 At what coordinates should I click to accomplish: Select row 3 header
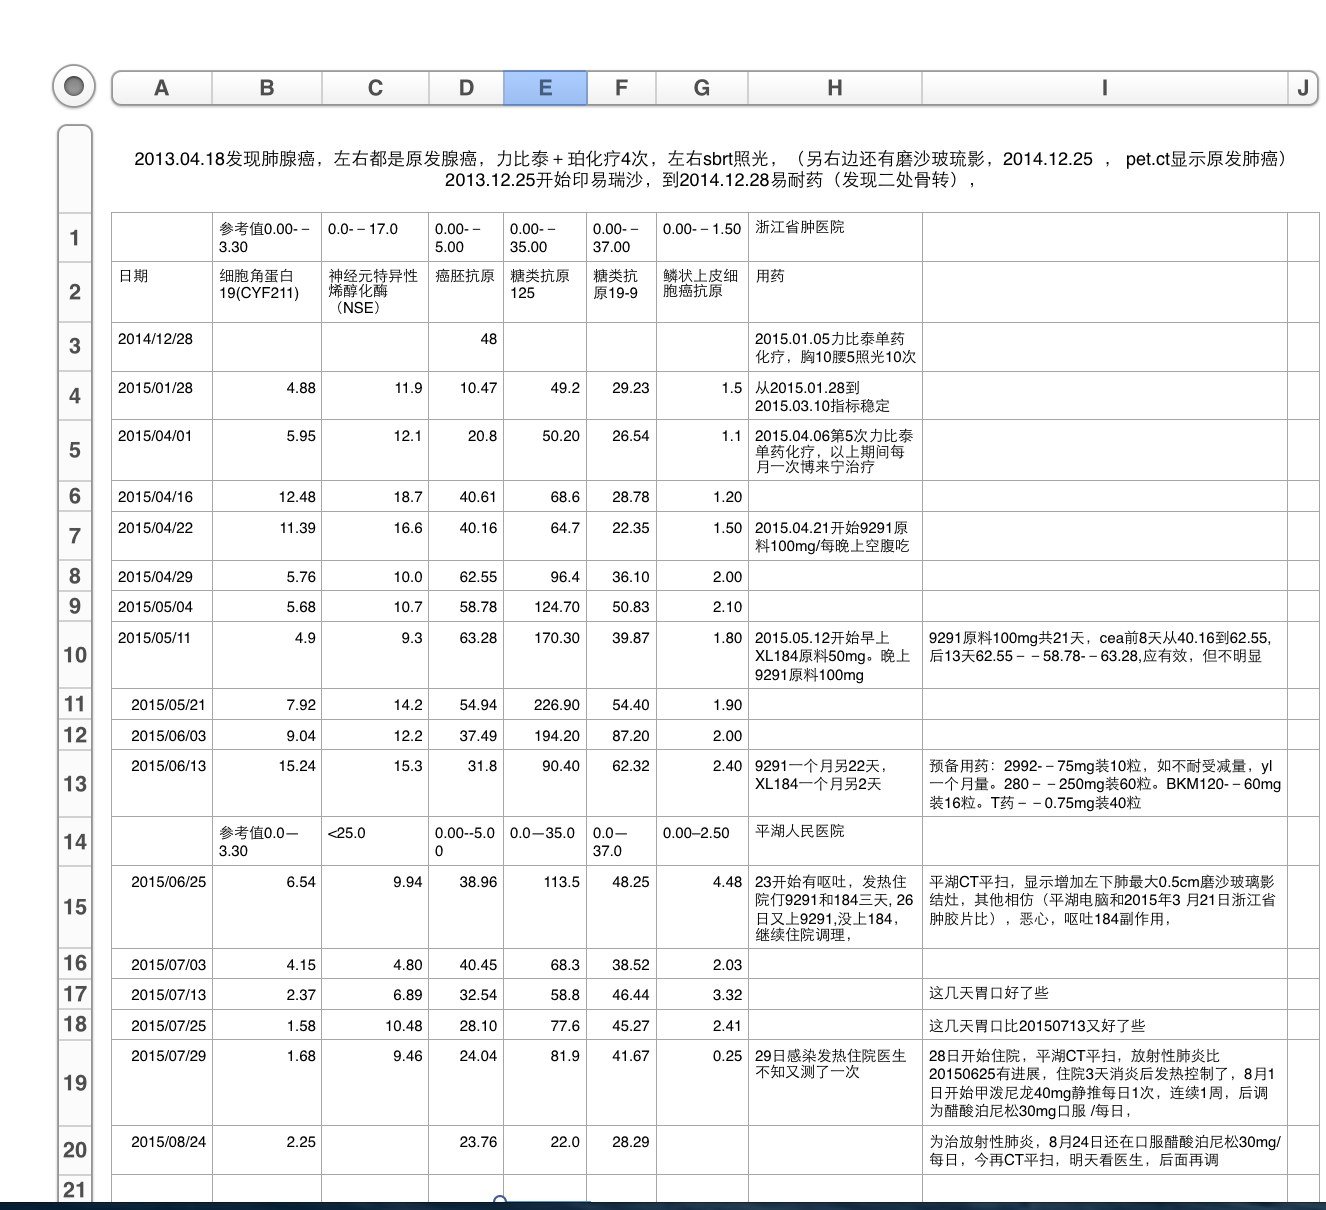[75, 347]
